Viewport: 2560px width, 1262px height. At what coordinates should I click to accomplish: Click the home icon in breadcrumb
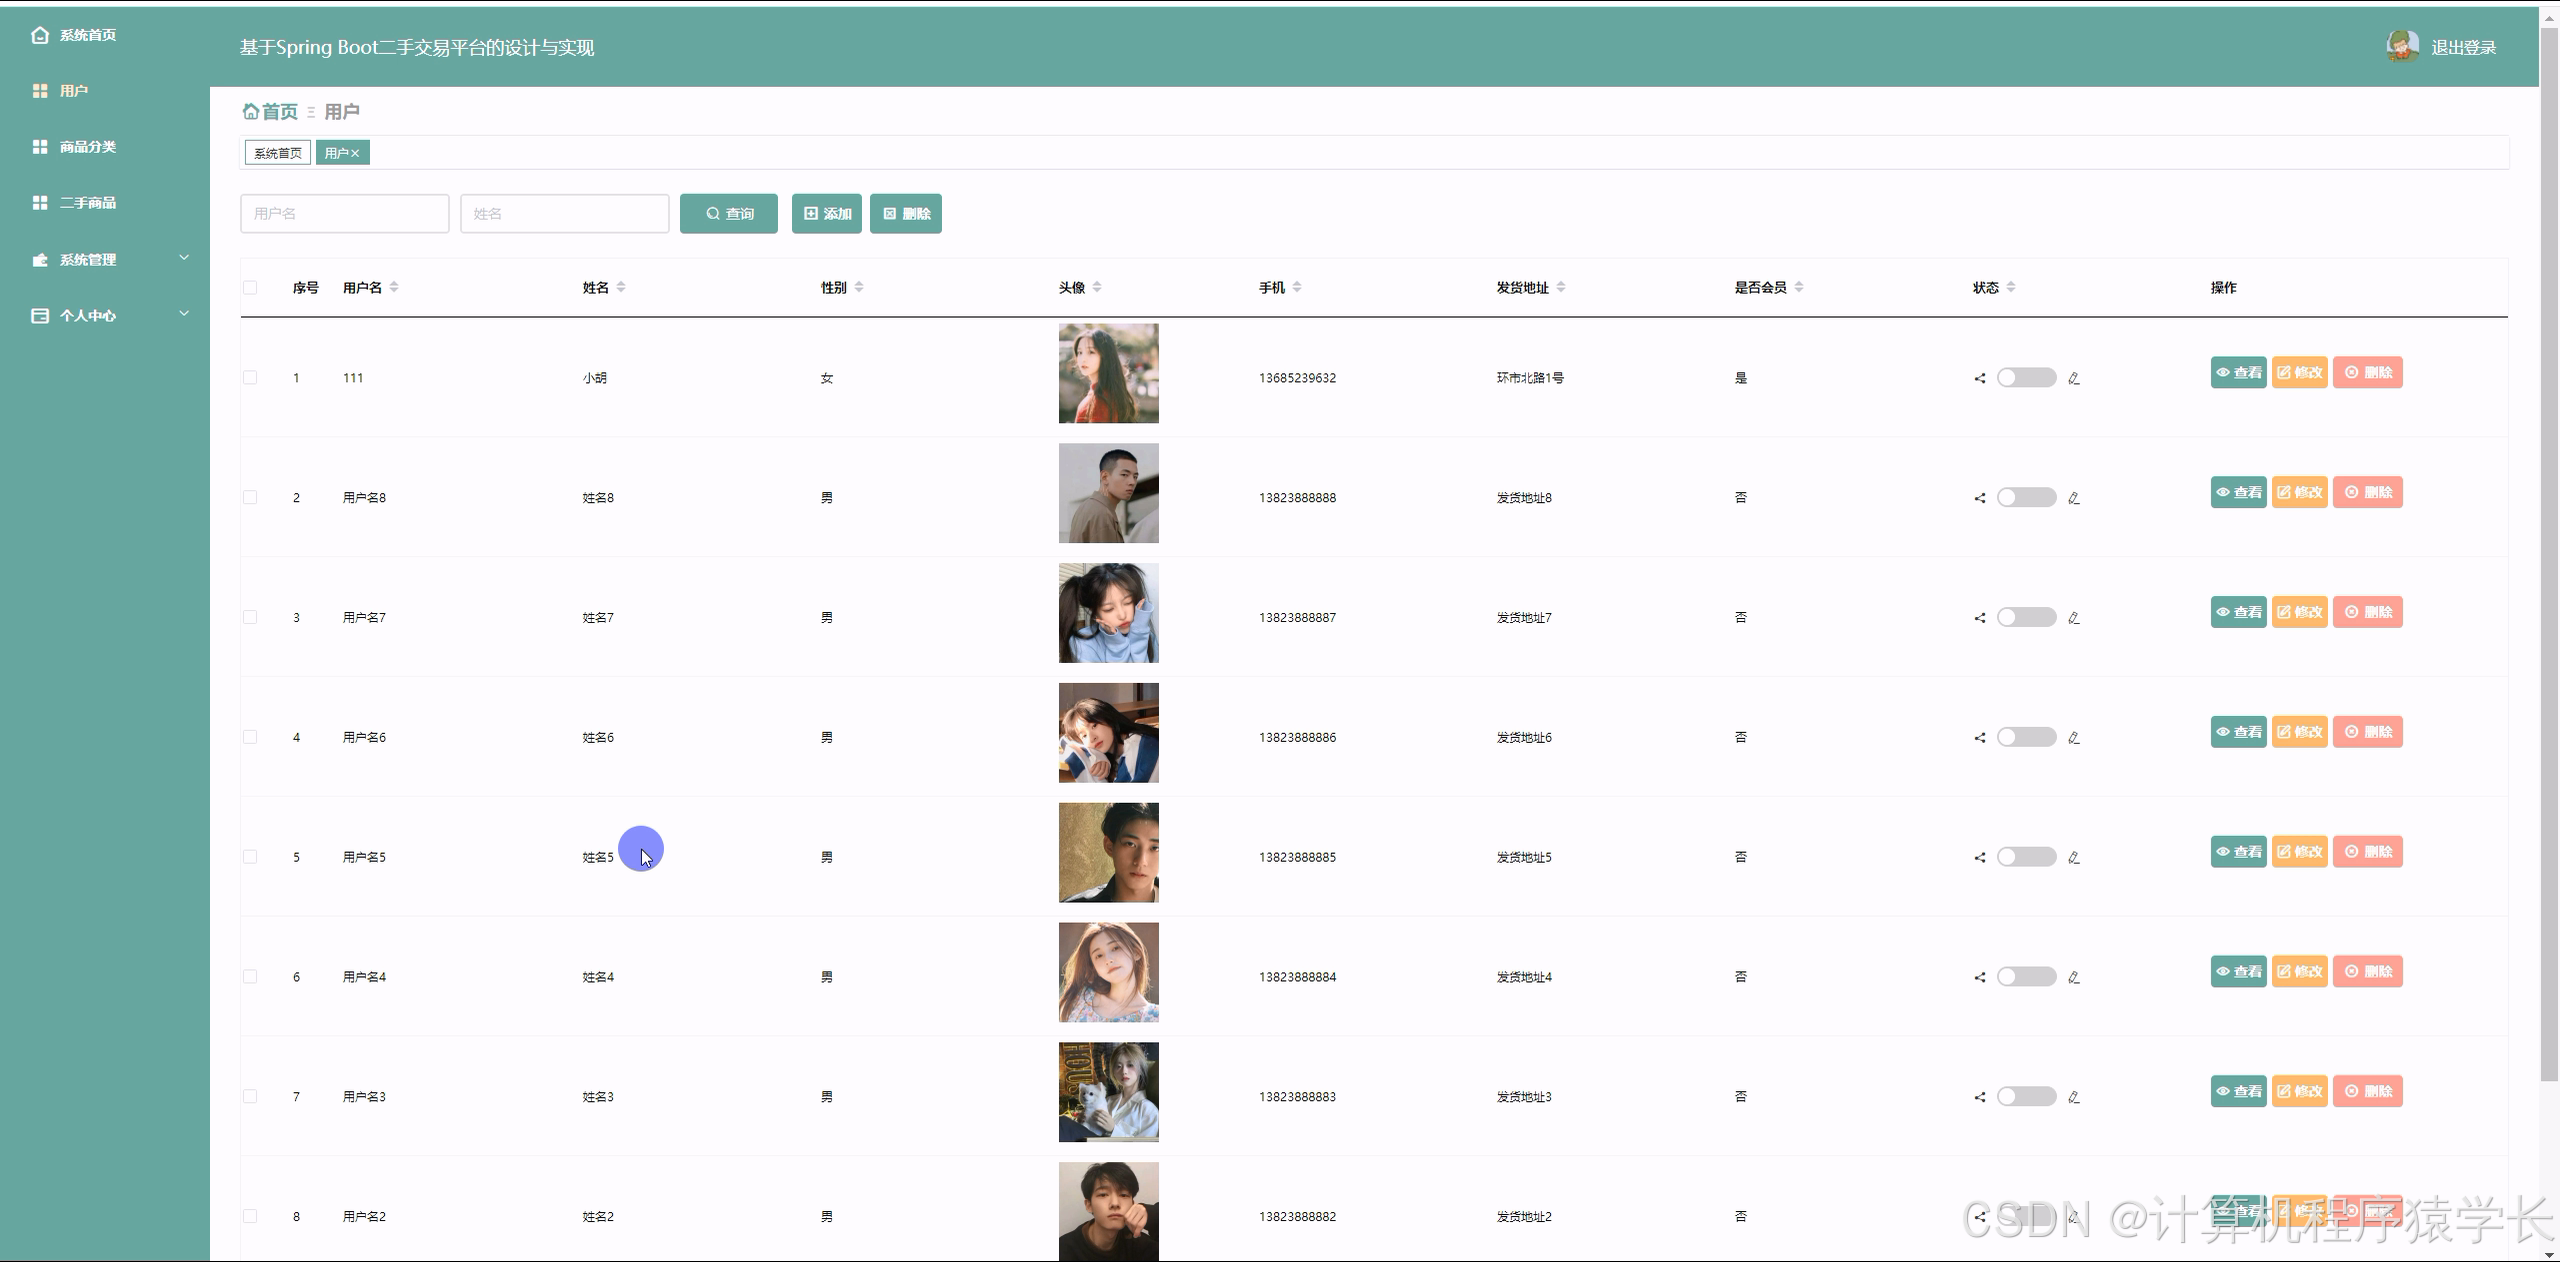click(251, 111)
